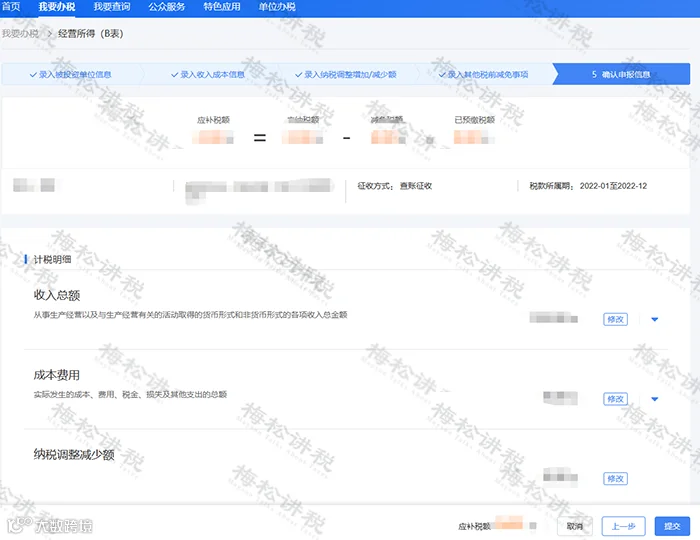Click the 取消 button
This screenshot has height=540, width=700.
pos(575,526)
